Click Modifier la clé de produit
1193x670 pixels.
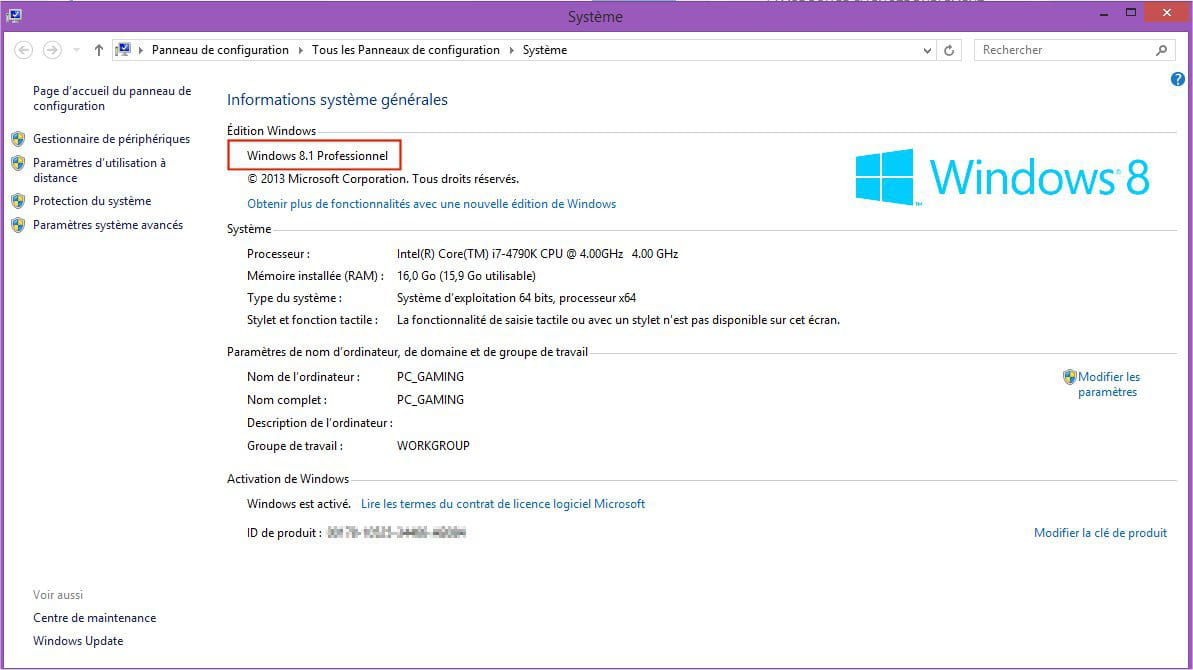tap(1100, 533)
